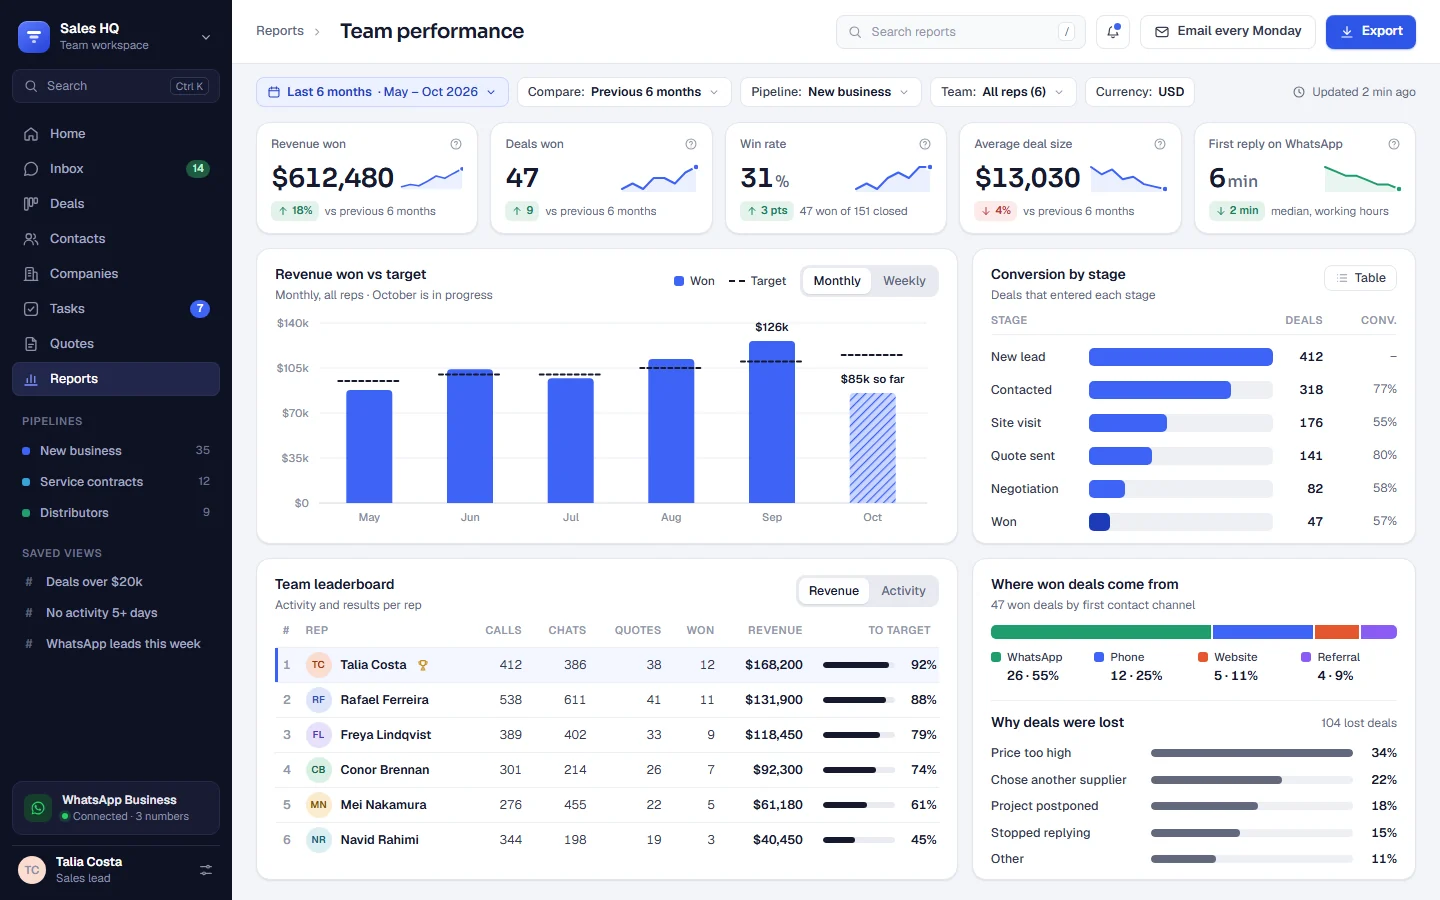This screenshot has height=900, width=1440.
Task: Click the Deals won info icon
Action: (x=691, y=144)
